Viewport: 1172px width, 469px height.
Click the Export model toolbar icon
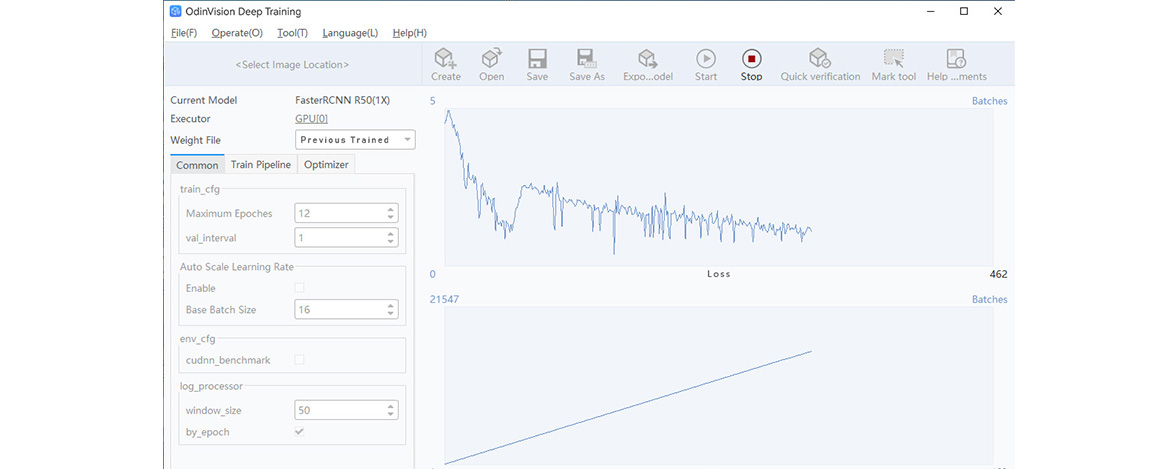pyautogui.click(x=647, y=60)
